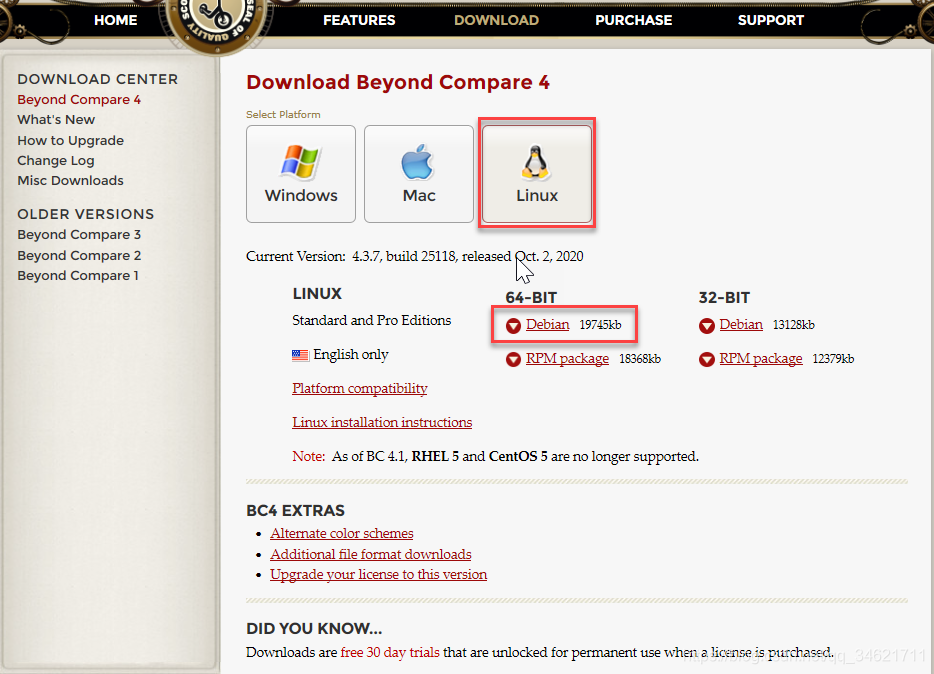This screenshot has width=934, height=674.
Task: Click the Current Version 4.3.7 text
Action: tap(415, 257)
